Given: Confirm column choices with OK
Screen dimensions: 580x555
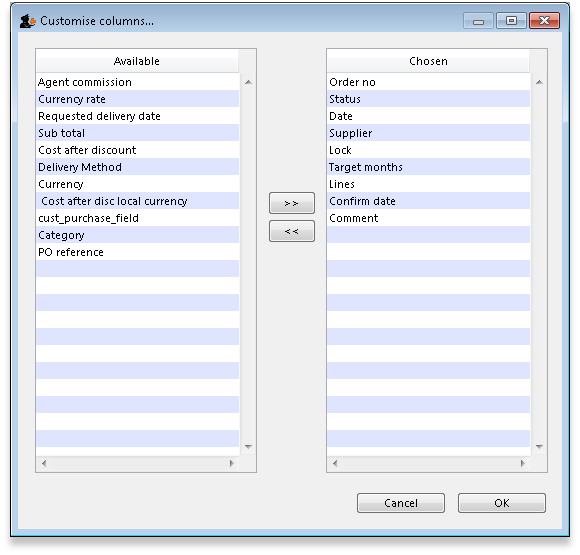Looking at the screenshot, I should click(502, 503).
